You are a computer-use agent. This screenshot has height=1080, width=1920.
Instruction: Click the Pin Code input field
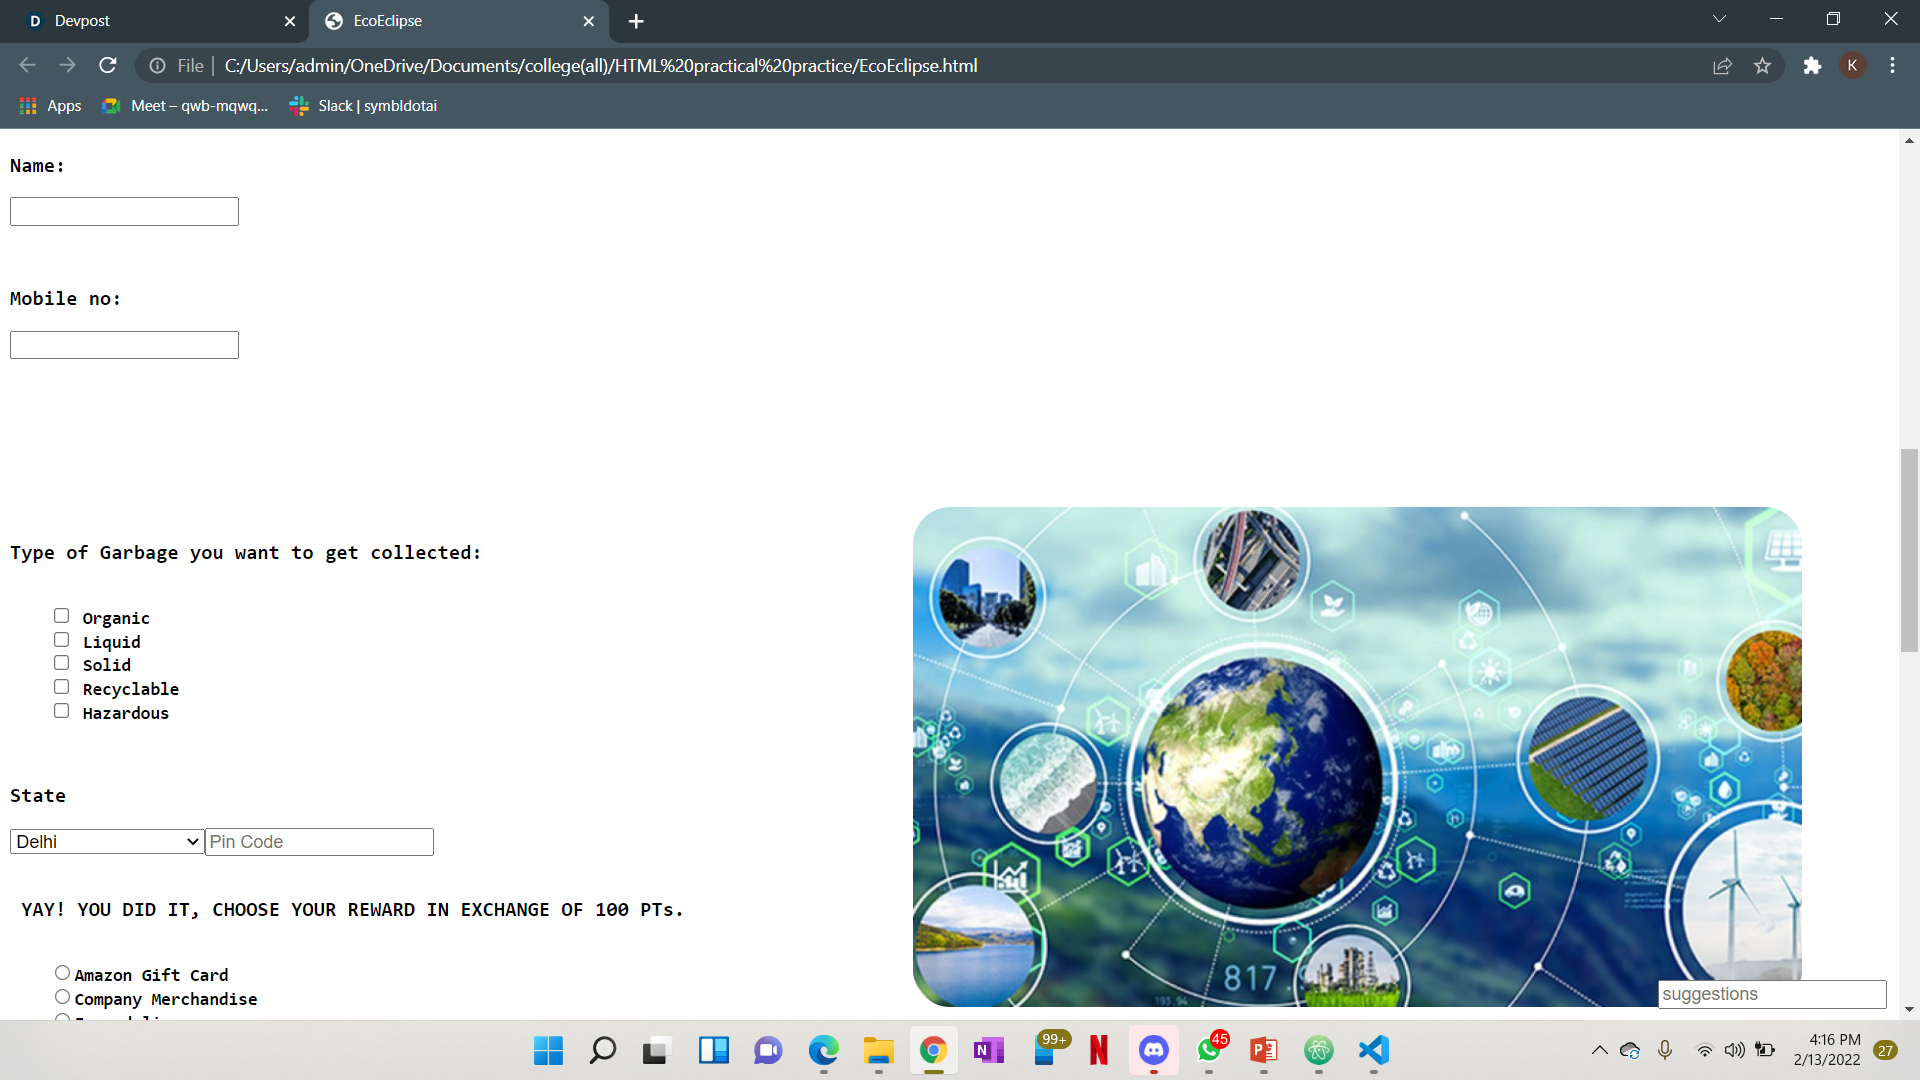(x=319, y=841)
